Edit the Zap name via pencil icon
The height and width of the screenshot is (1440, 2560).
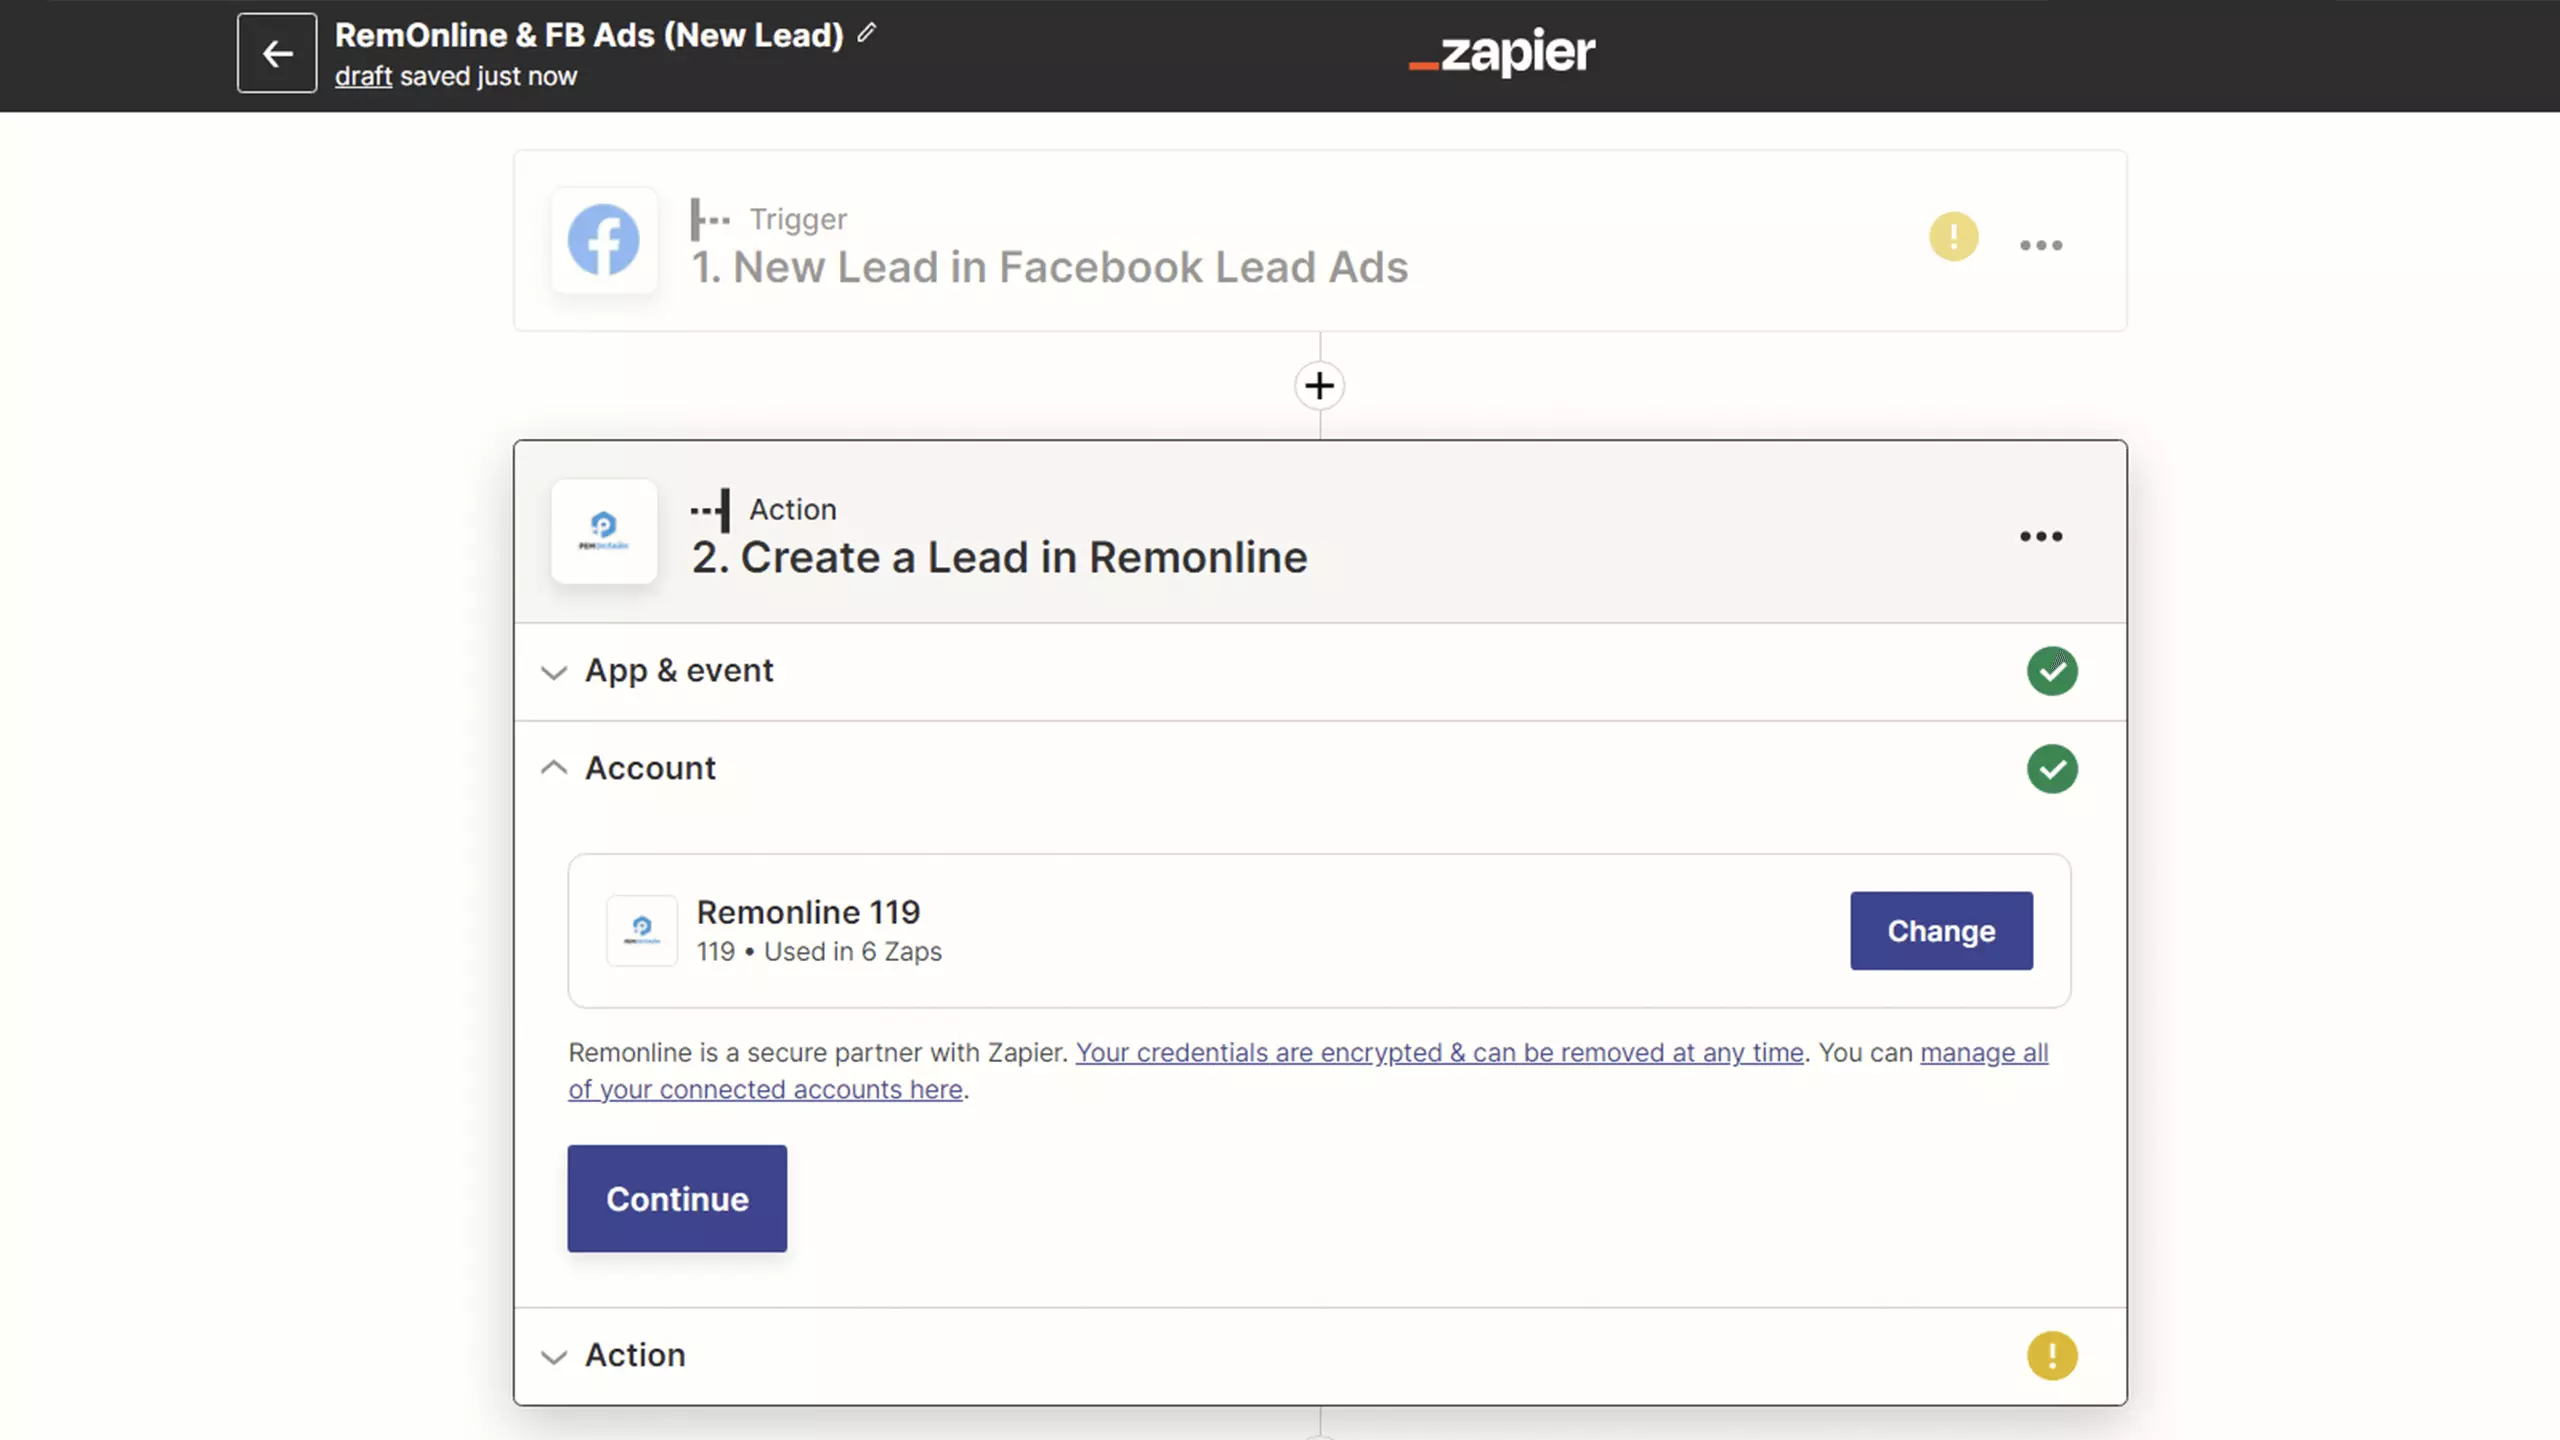(867, 33)
